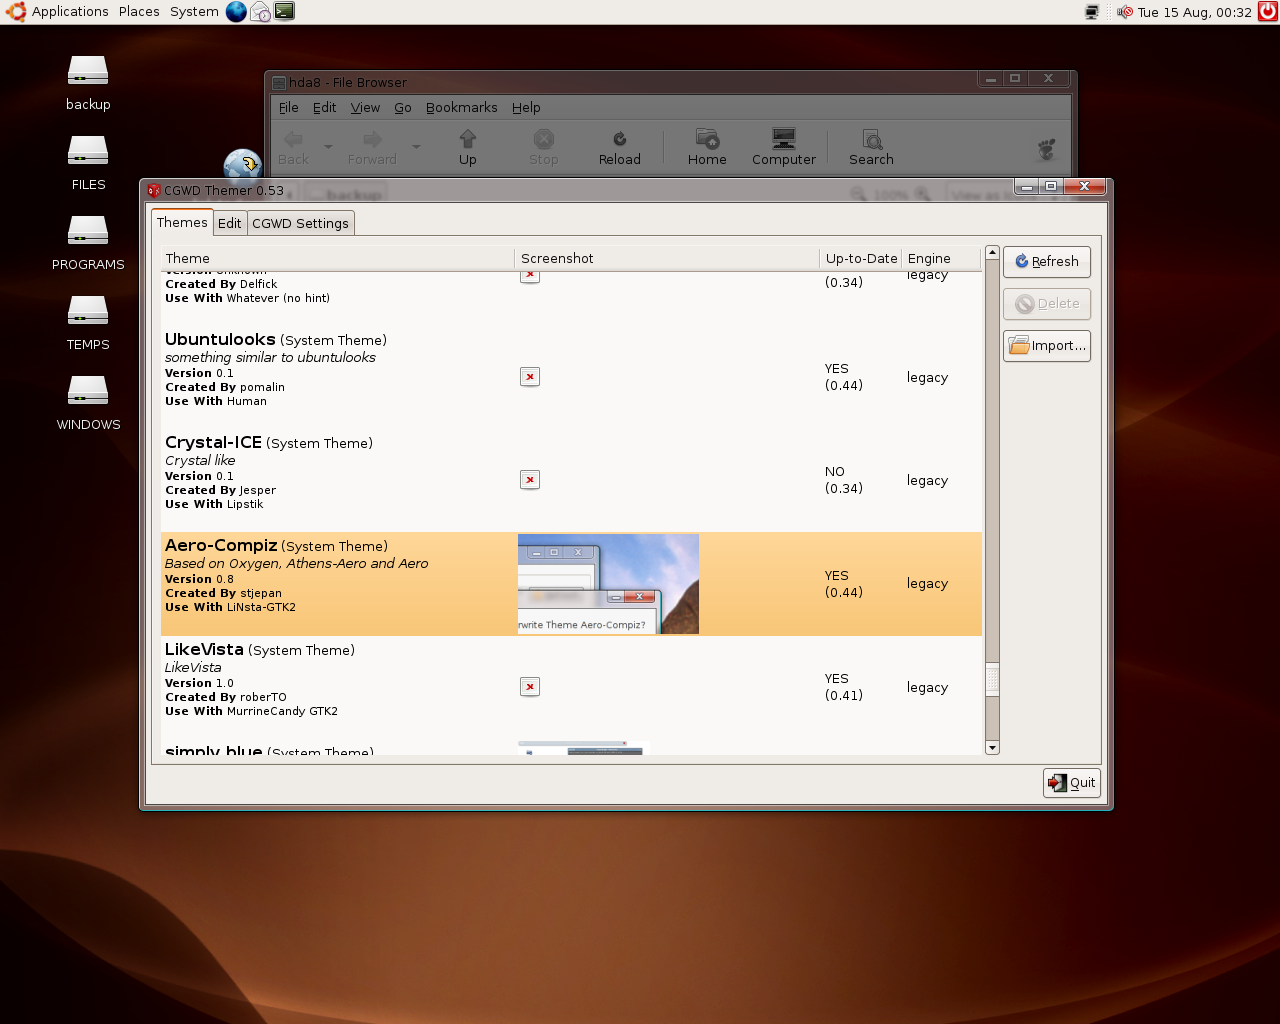This screenshot has width=1280, height=1024.
Task: Click the LikeVista missing screenshot icon
Action: coord(530,687)
